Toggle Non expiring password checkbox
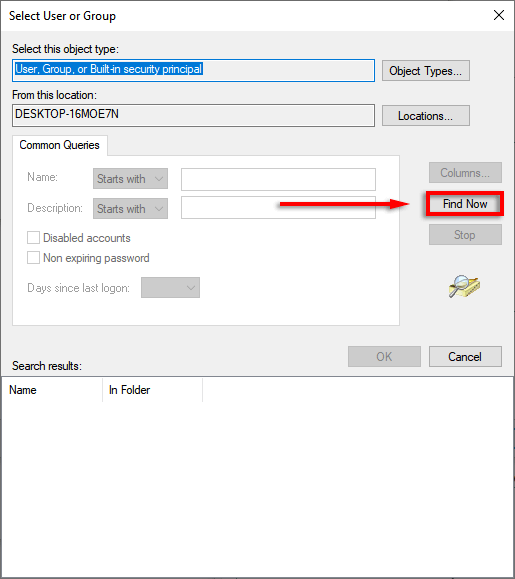The width and height of the screenshot is (515, 579). [33, 257]
